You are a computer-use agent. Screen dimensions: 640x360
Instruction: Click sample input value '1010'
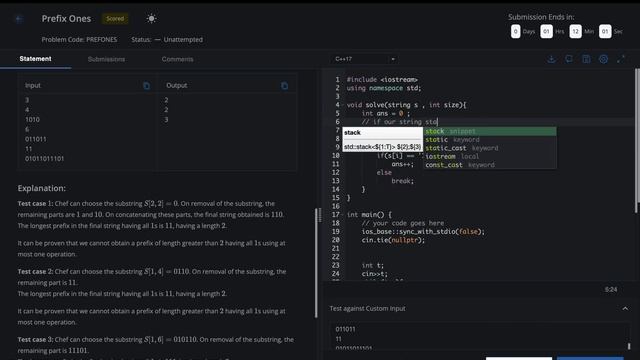click(x=32, y=120)
